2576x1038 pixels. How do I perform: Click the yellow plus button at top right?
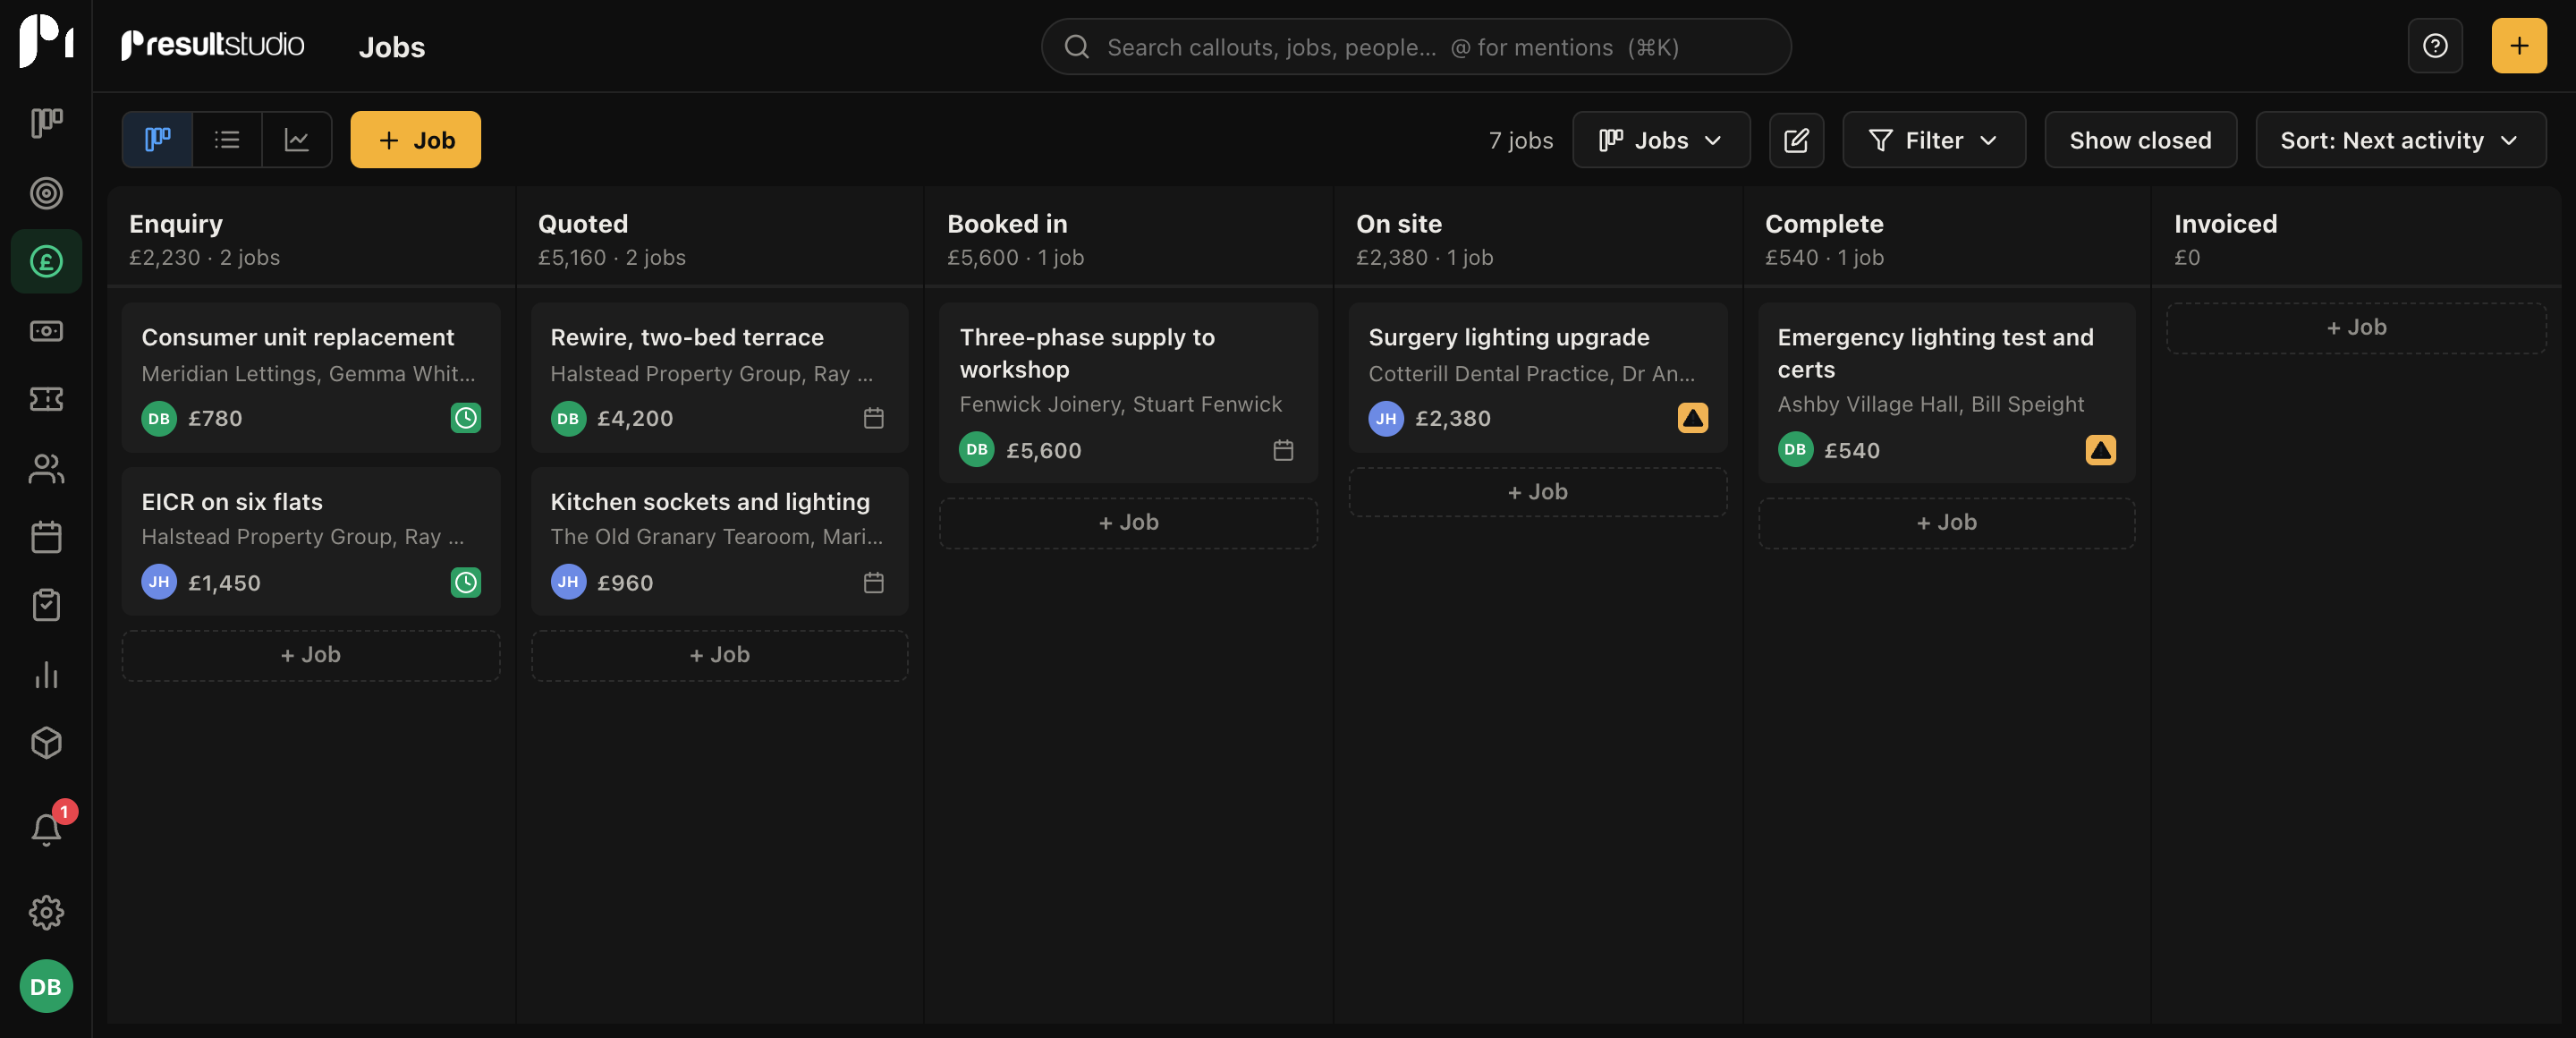pos(2518,46)
